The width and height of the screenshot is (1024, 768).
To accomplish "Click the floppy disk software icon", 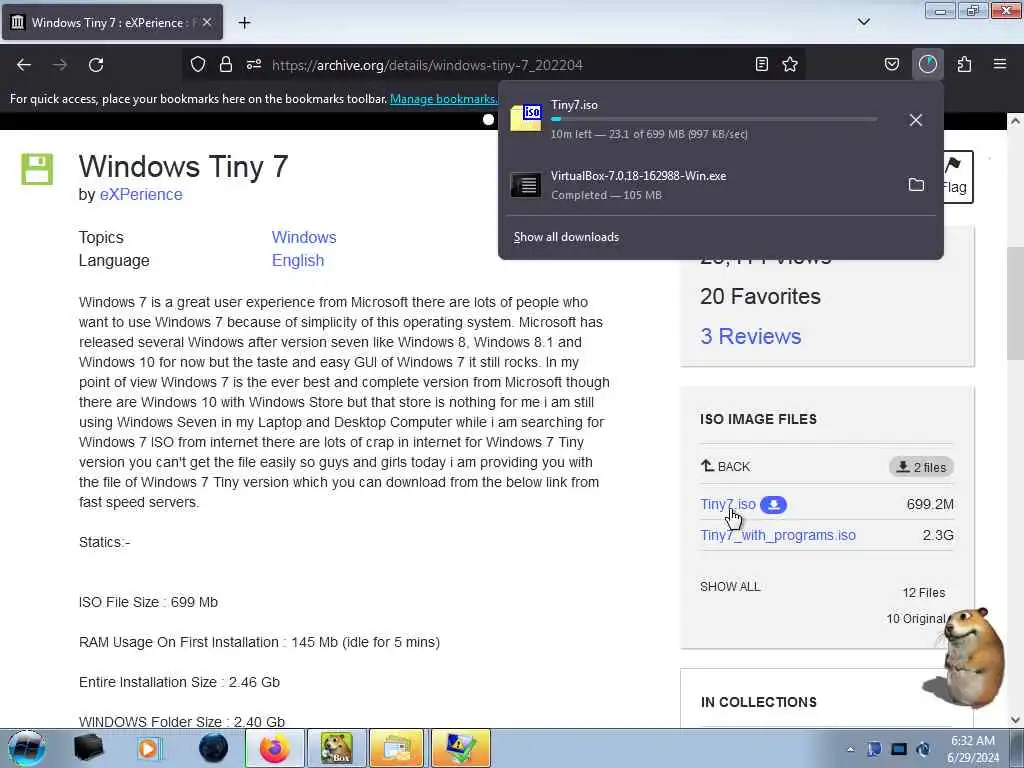I will (x=37, y=169).
